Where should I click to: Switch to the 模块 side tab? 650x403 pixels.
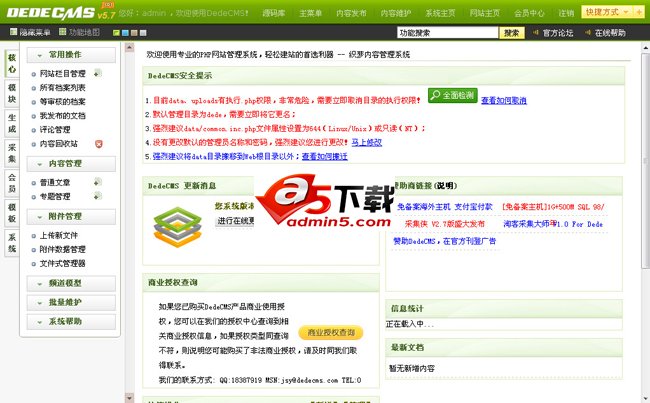[x=12, y=93]
